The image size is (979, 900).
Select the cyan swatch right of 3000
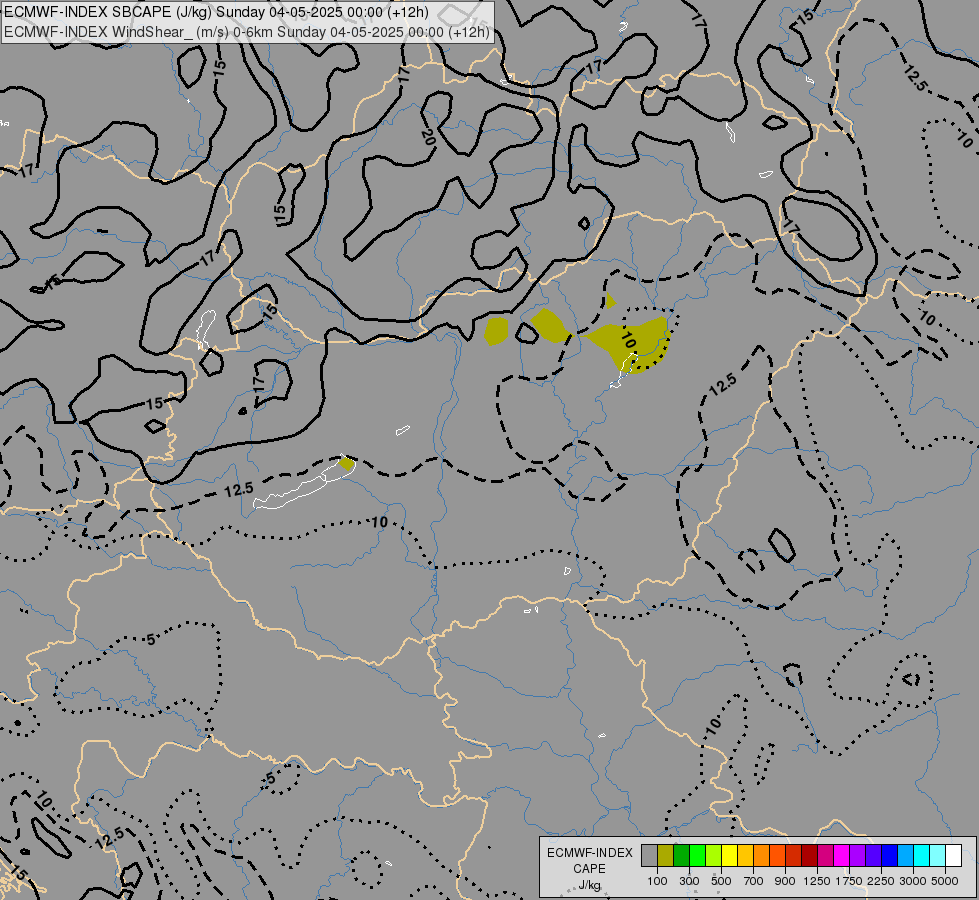point(922,856)
